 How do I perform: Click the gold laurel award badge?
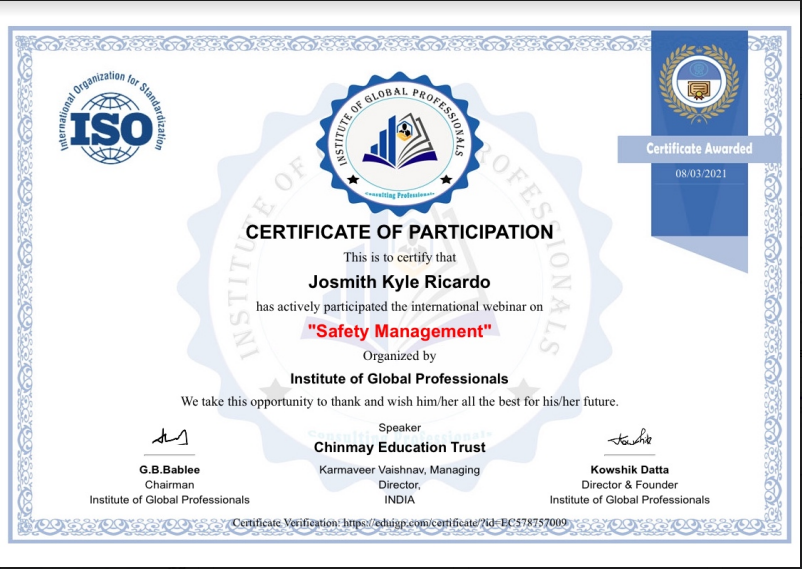pos(699,83)
